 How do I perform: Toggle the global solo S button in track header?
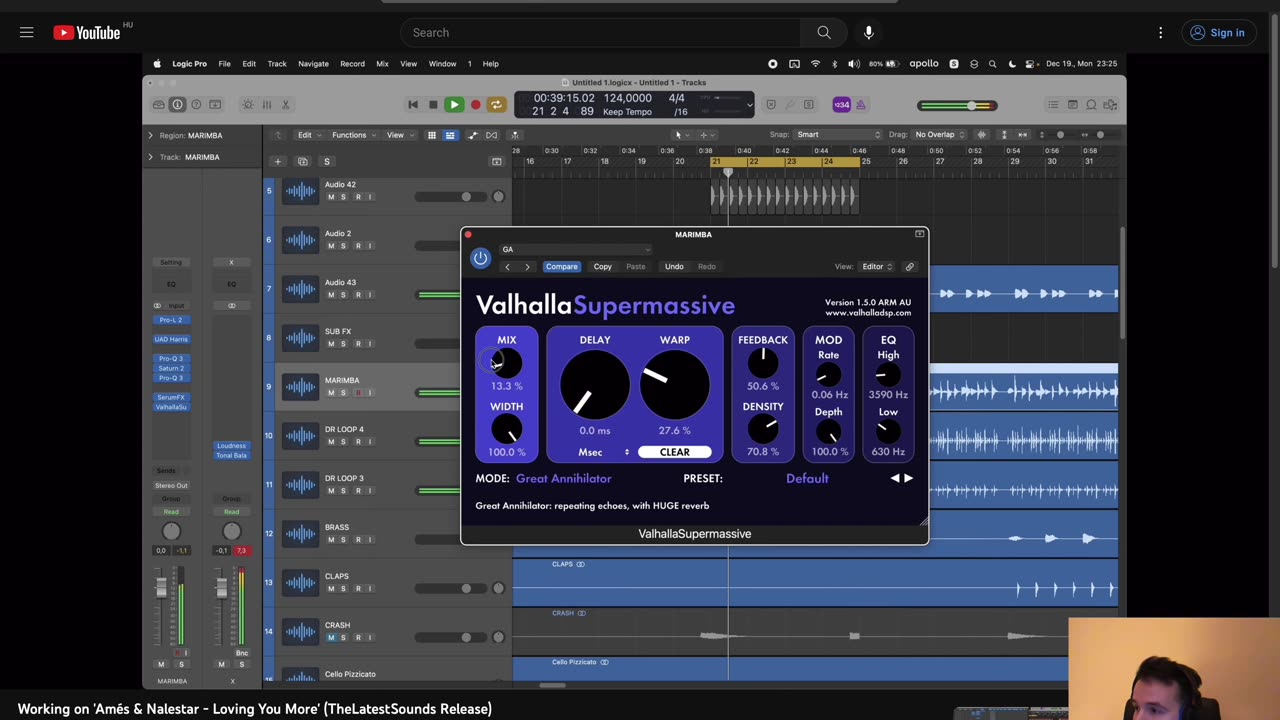[326, 161]
